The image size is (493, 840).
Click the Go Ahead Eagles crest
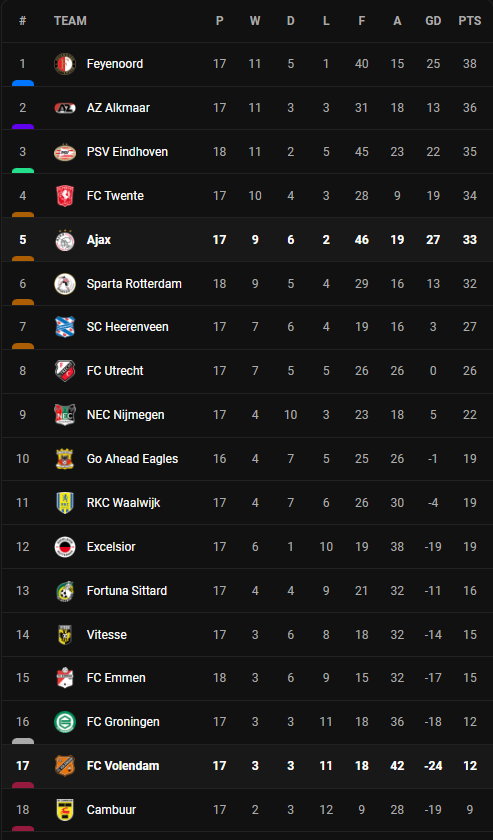(65, 459)
